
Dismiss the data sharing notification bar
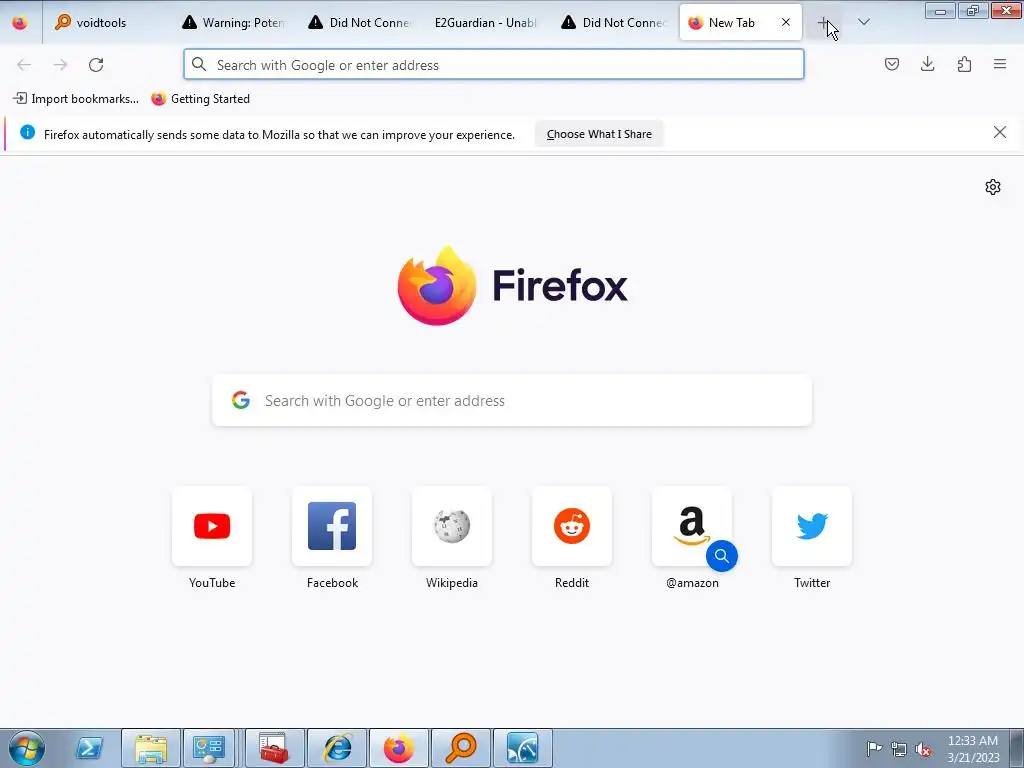click(x=999, y=133)
